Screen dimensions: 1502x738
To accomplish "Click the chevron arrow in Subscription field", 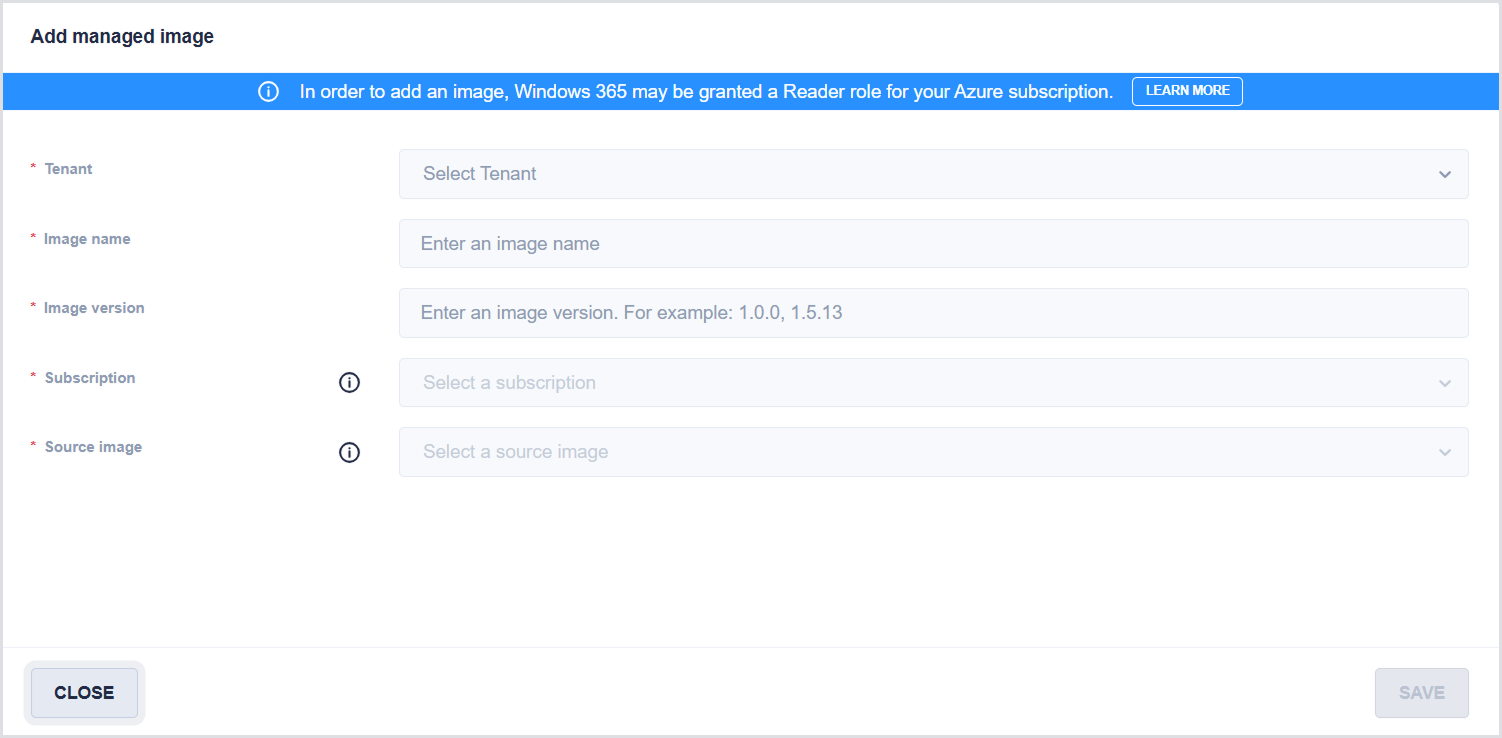I will coord(1444,383).
